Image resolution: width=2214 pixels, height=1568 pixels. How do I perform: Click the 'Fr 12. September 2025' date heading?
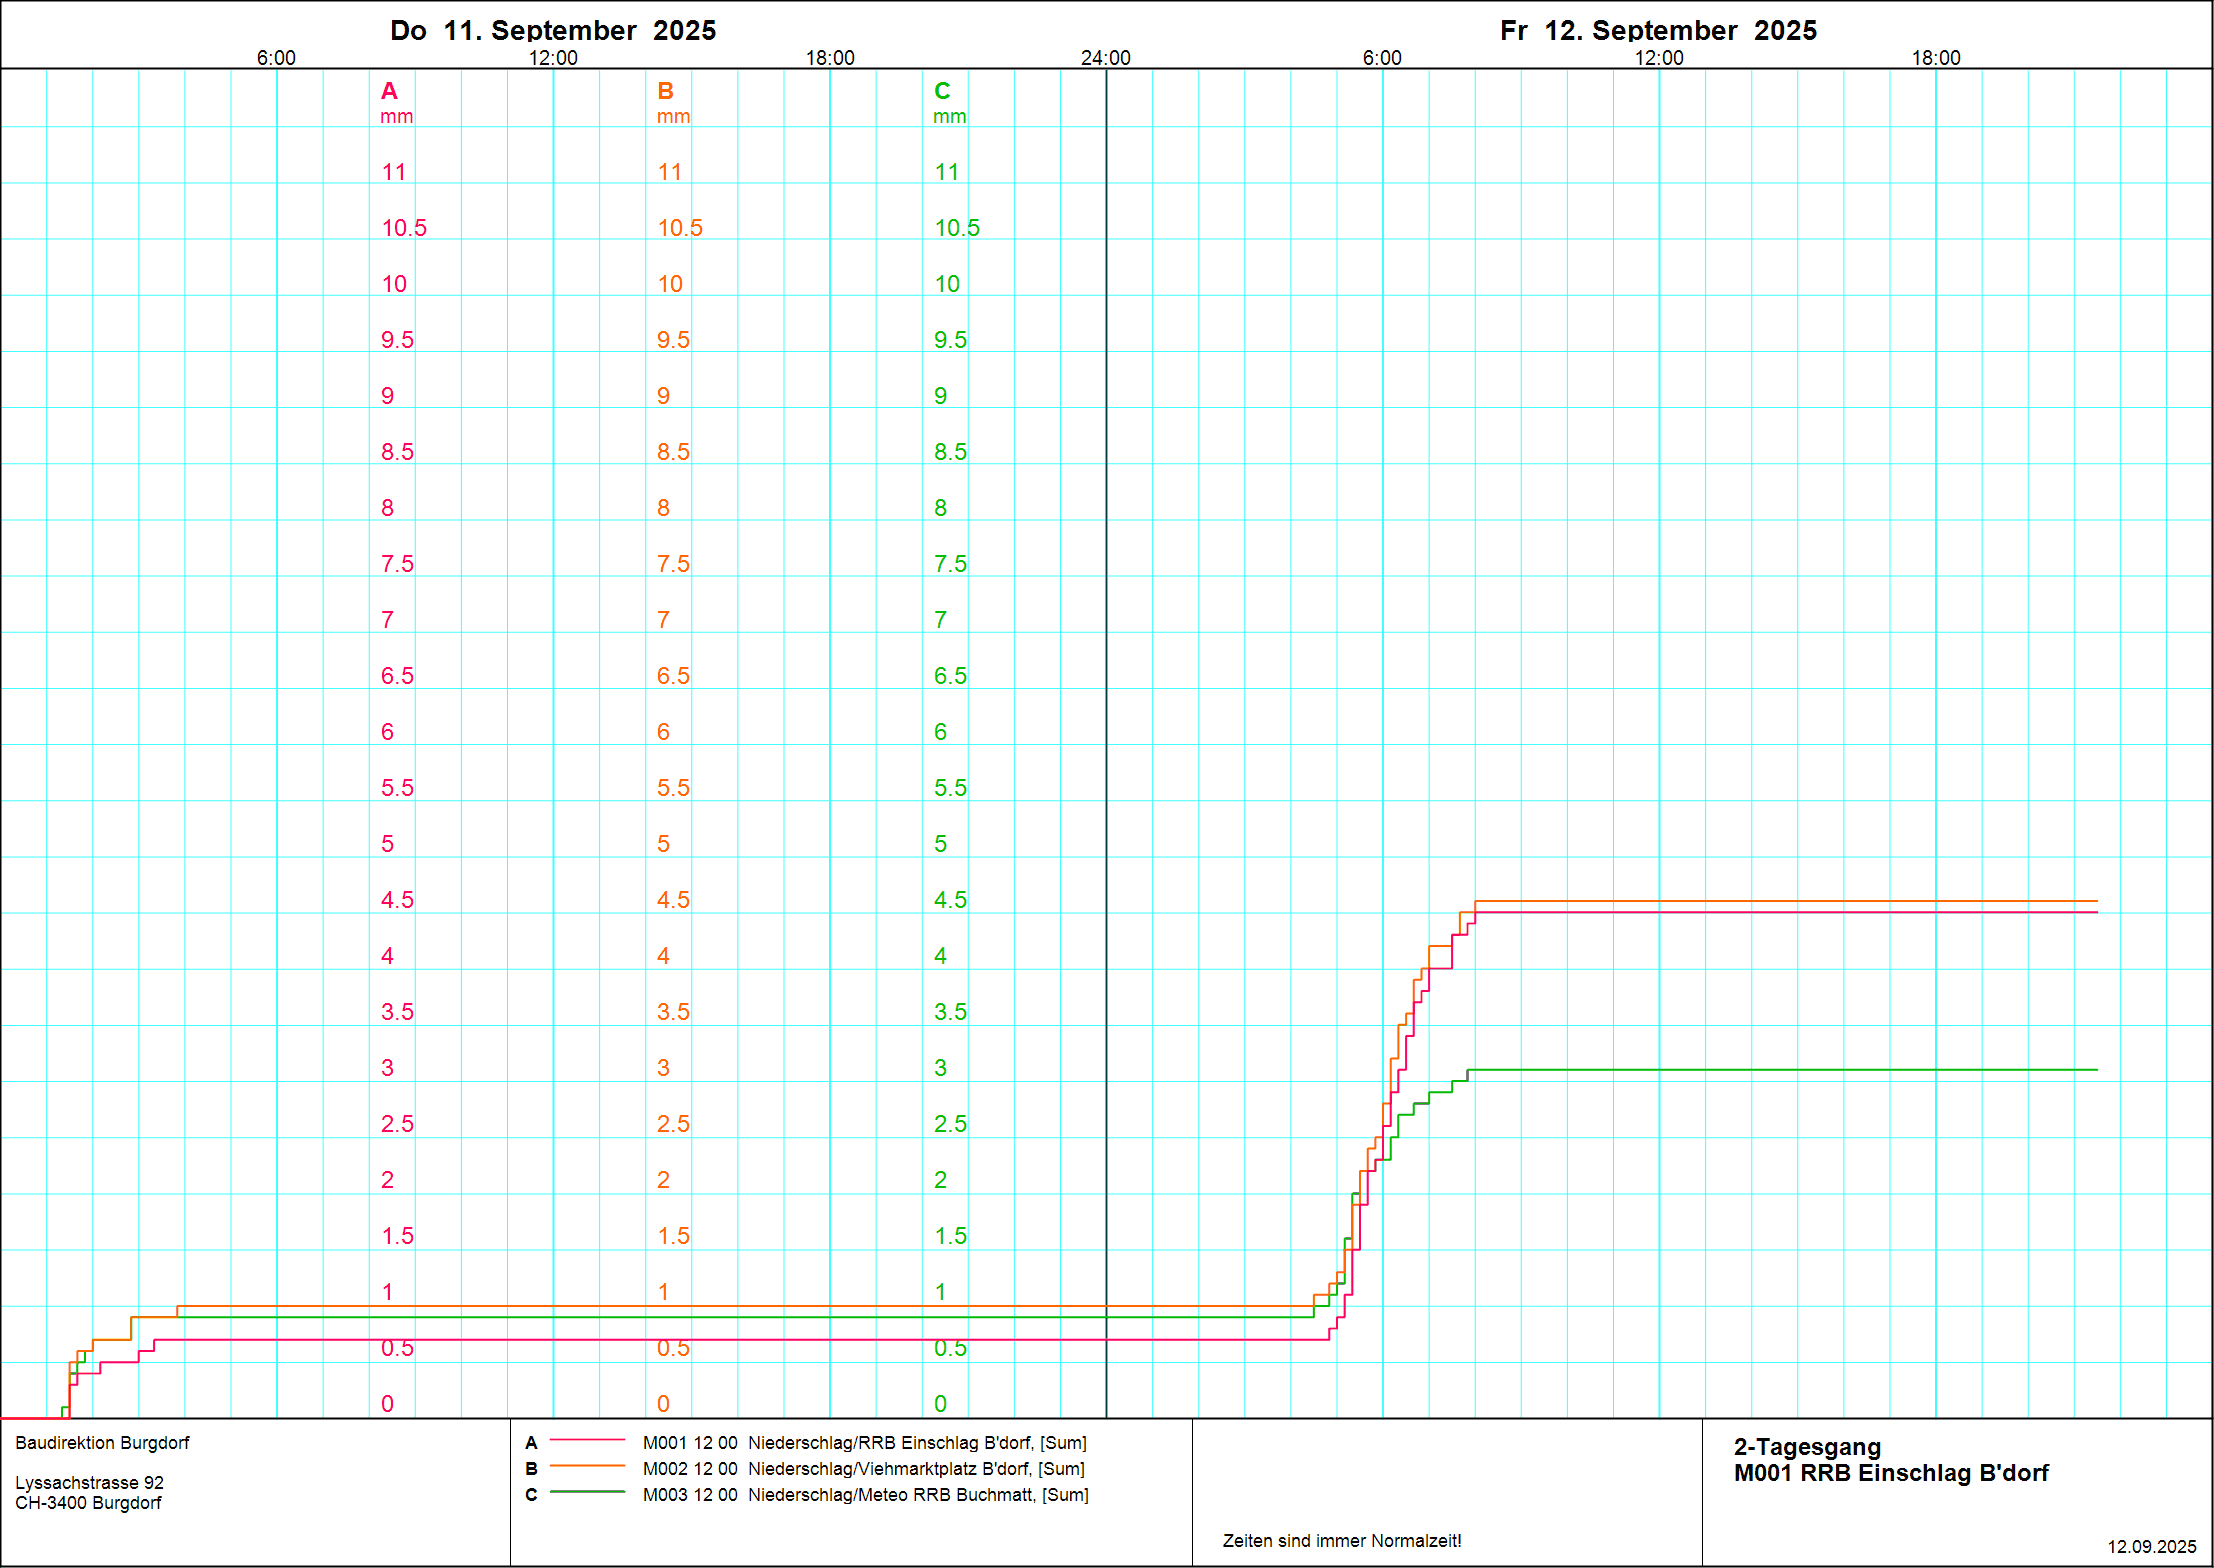click(1658, 30)
